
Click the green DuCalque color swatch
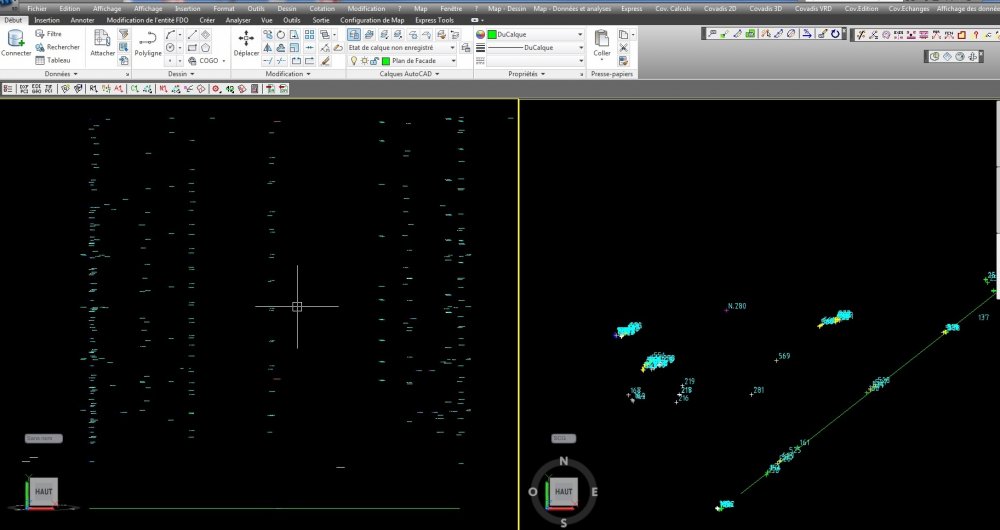[492, 34]
